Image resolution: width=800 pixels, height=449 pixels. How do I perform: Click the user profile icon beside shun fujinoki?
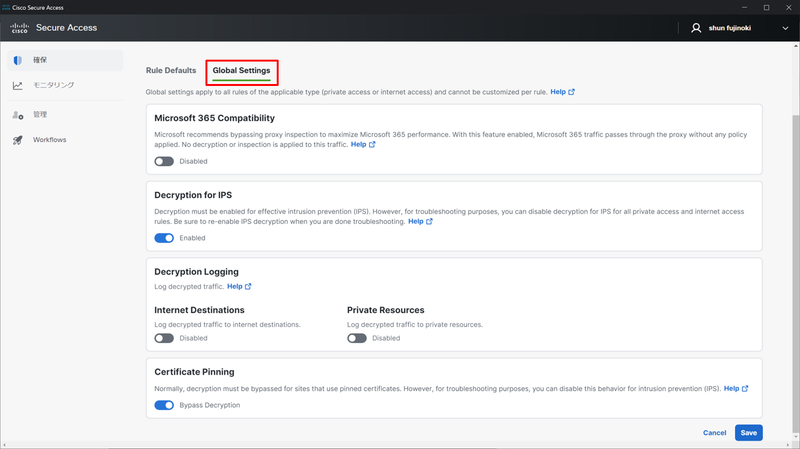point(696,28)
